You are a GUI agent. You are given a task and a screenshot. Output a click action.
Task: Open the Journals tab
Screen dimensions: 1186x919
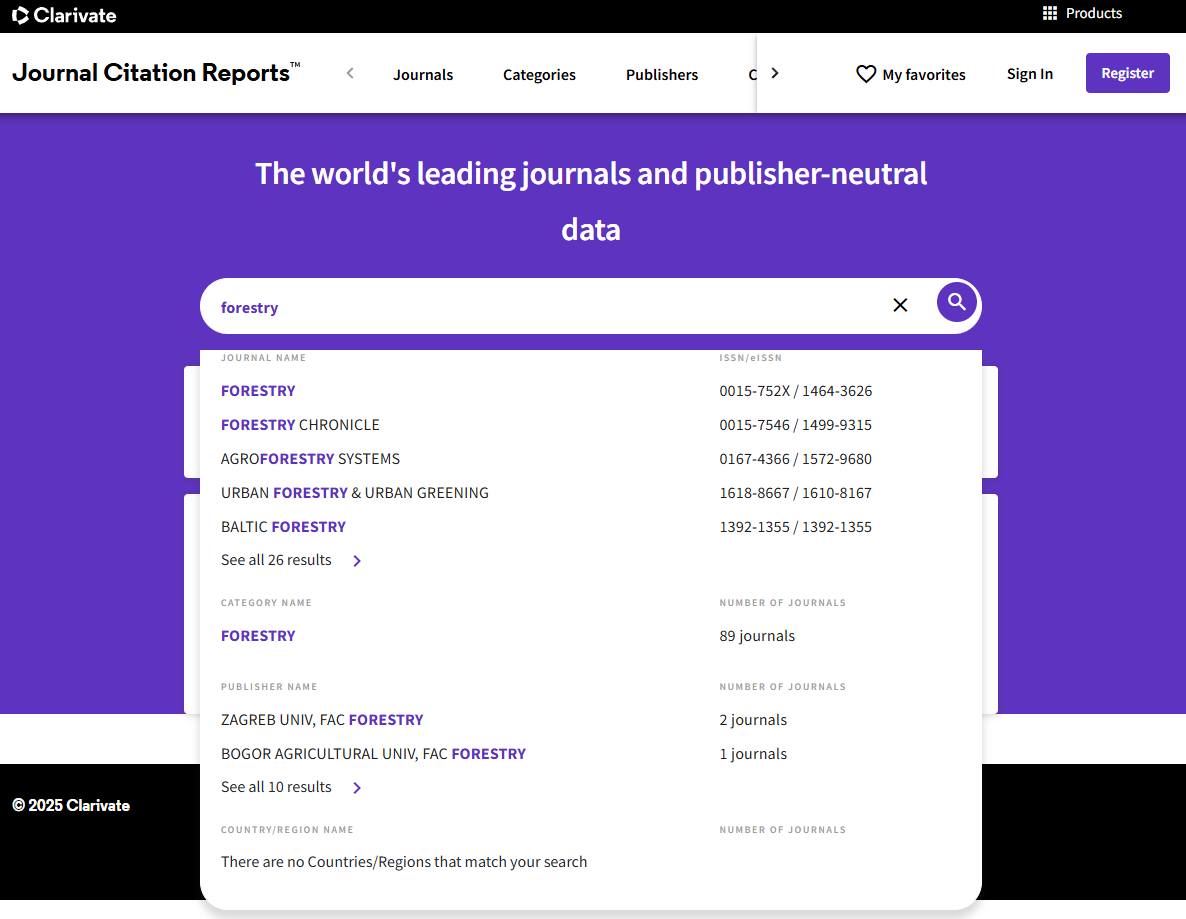tap(423, 74)
